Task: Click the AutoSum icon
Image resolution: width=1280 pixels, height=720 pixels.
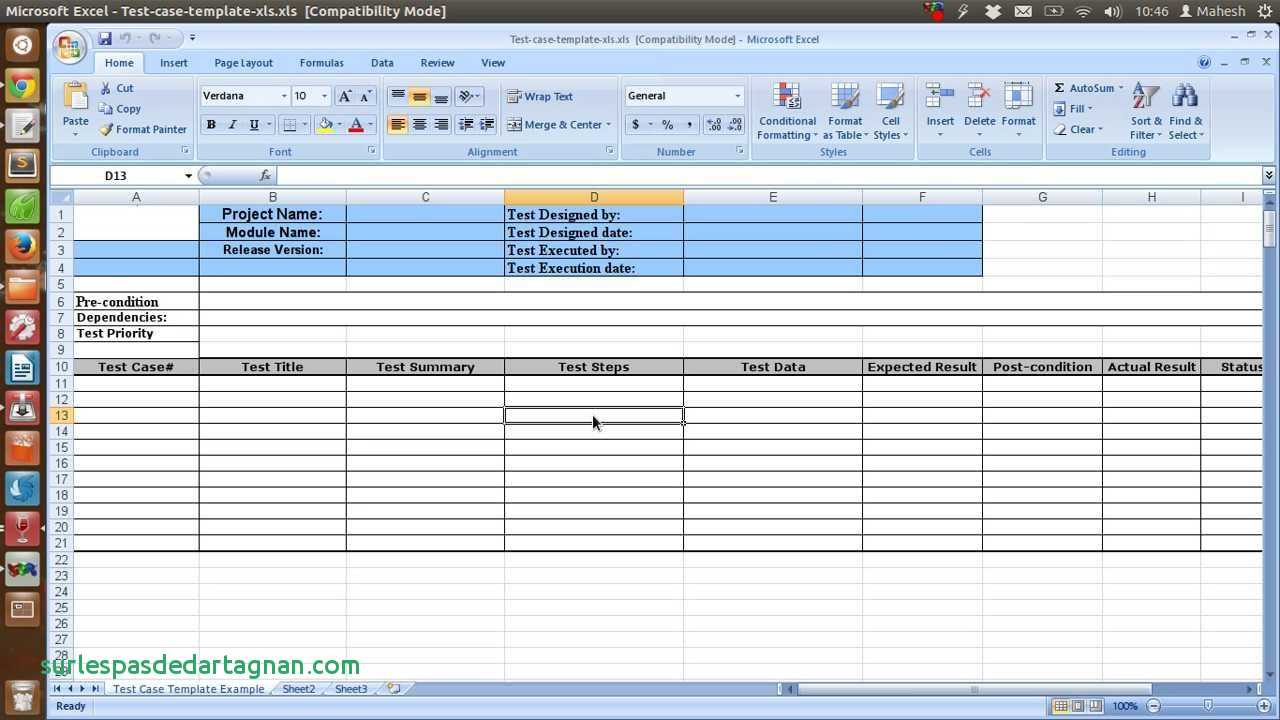Action: pos(1085,88)
